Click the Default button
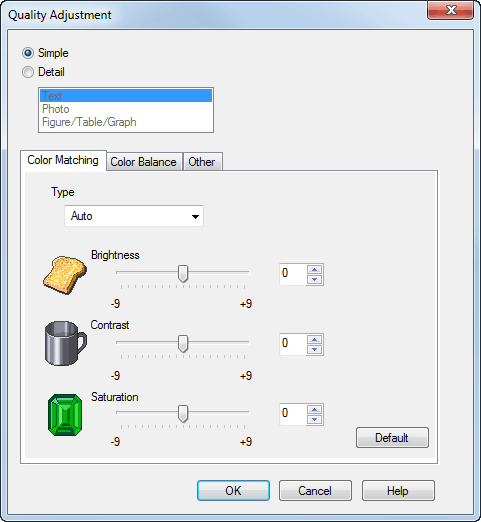Image resolution: width=481 pixels, height=522 pixels. pyautogui.click(x=392, y=437)
